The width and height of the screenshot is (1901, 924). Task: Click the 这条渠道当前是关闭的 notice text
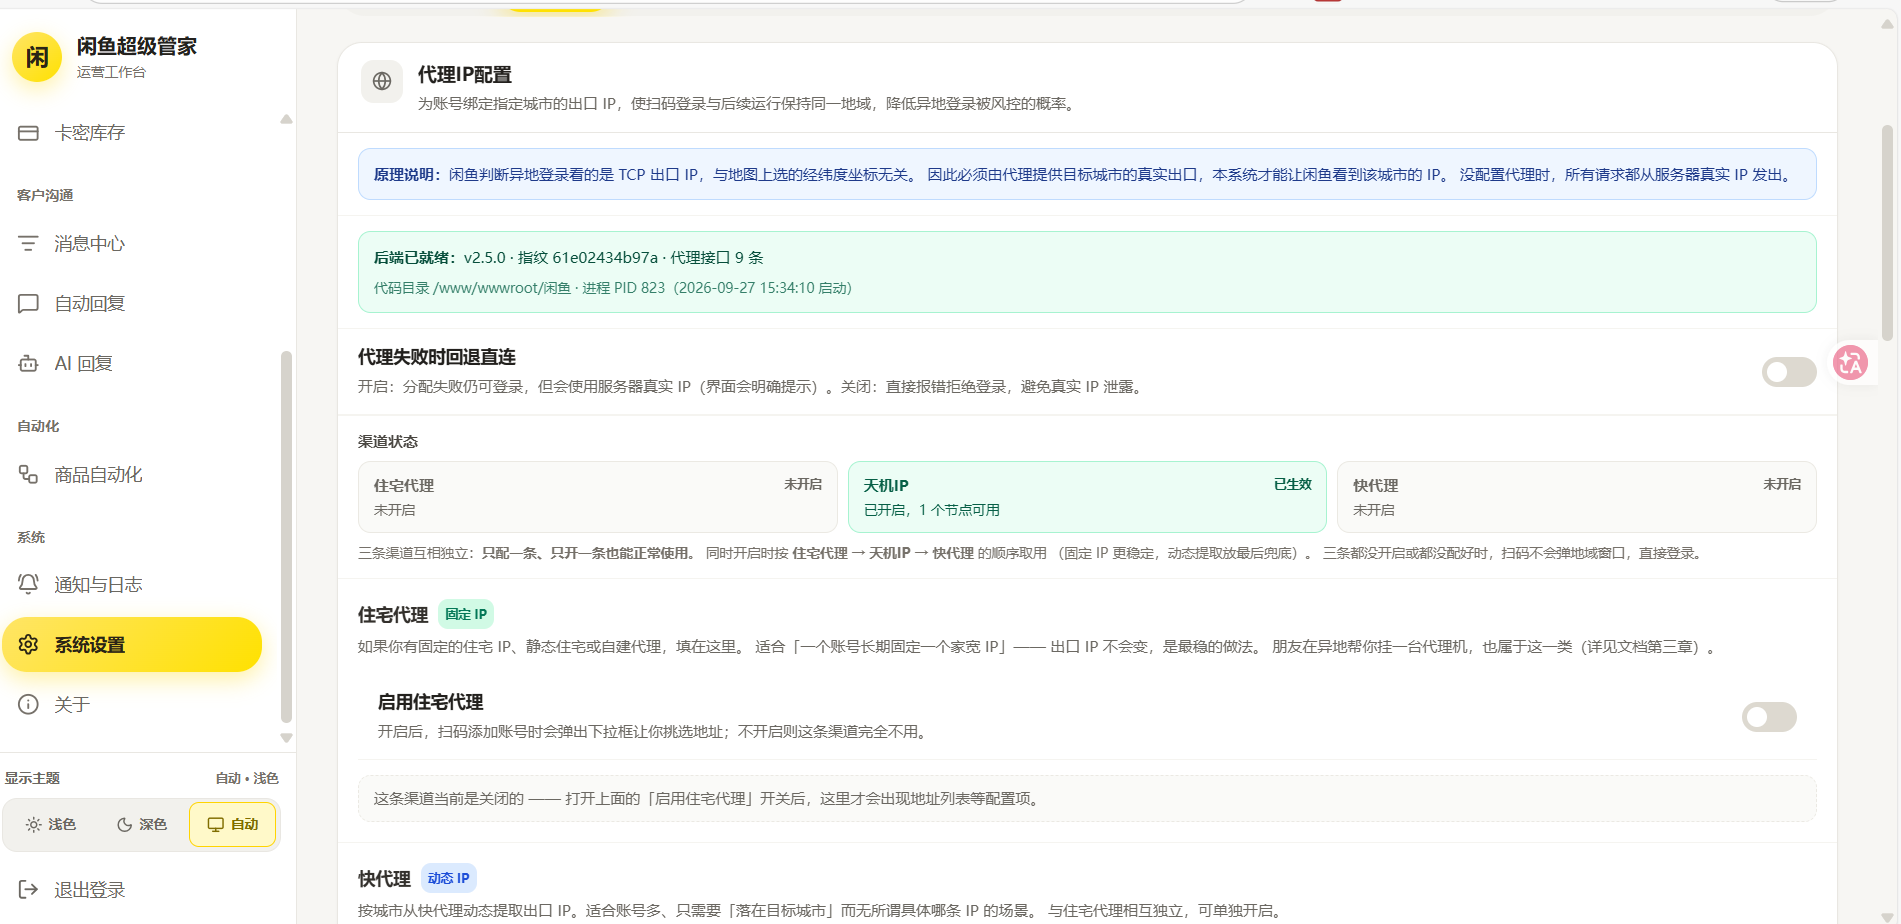pyautogui.click(x=709, y=799)
